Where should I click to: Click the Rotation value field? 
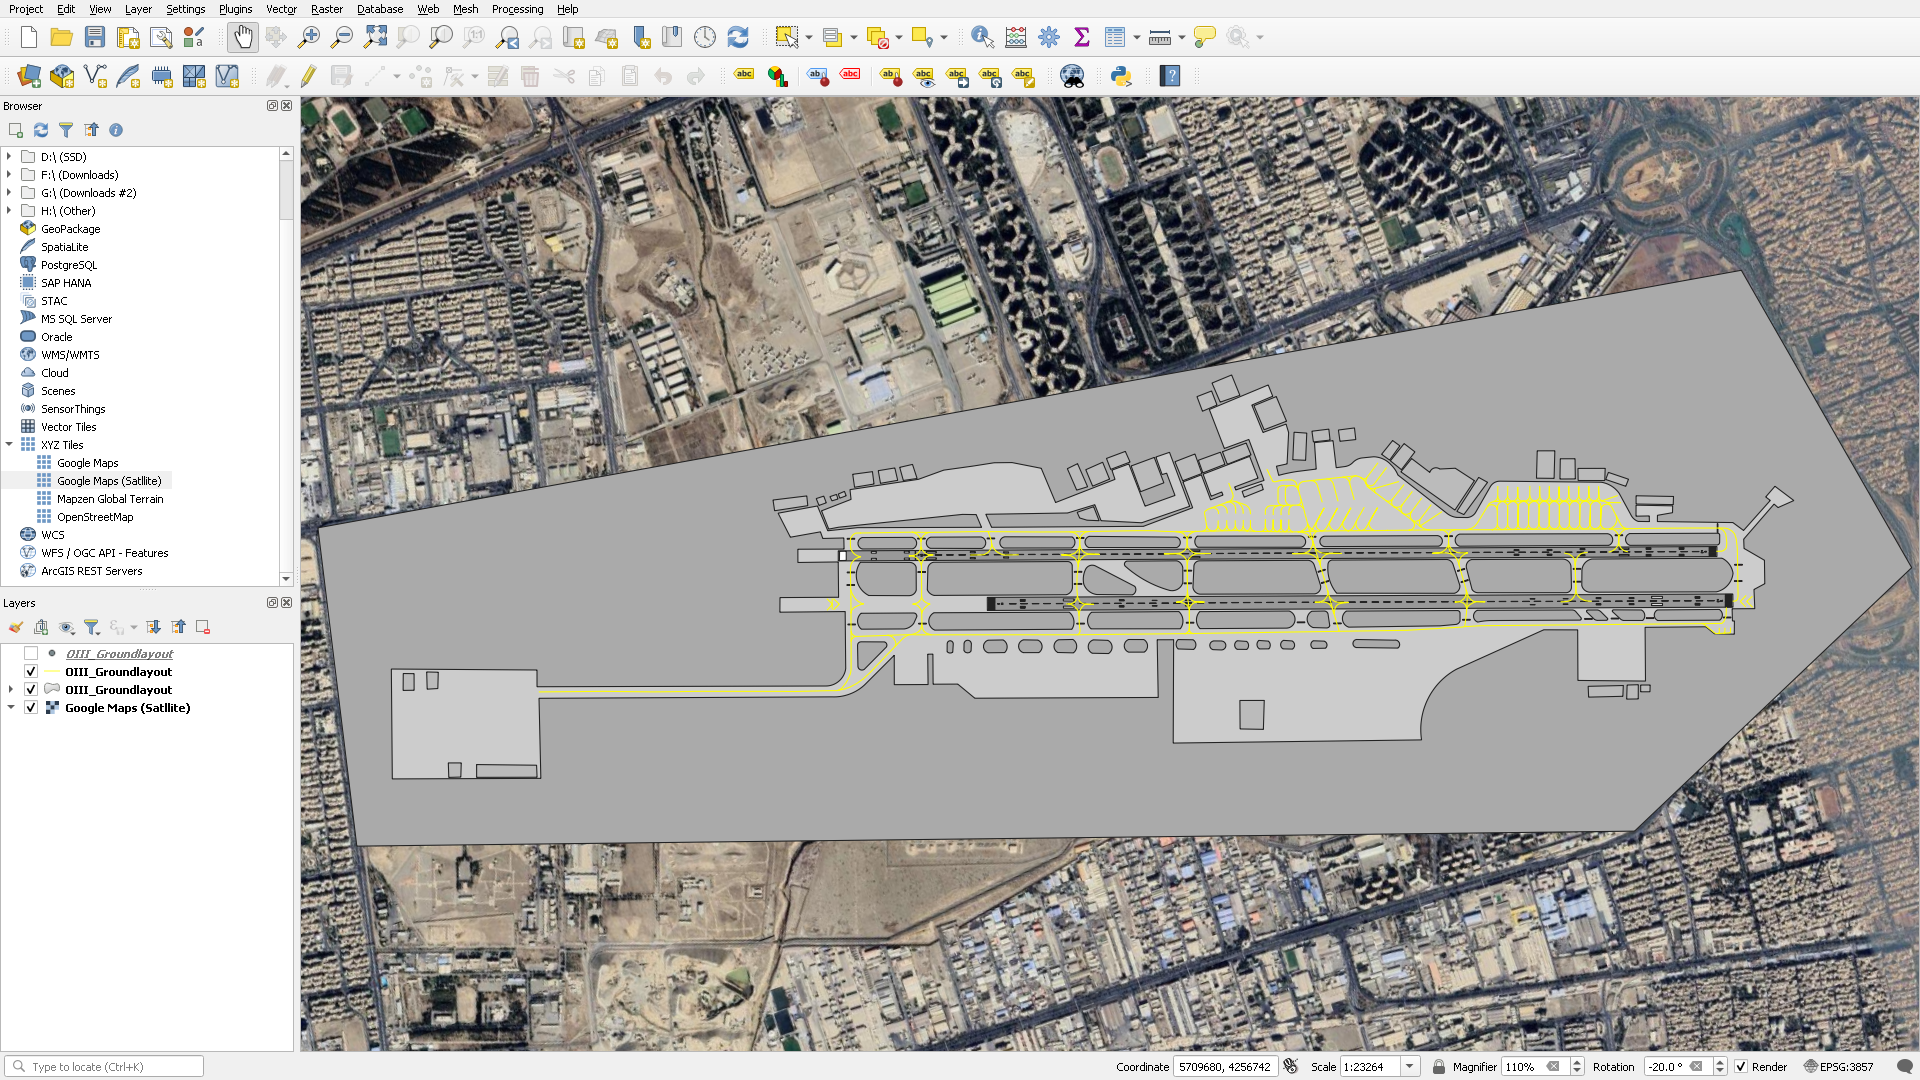click(1669, 1067)
